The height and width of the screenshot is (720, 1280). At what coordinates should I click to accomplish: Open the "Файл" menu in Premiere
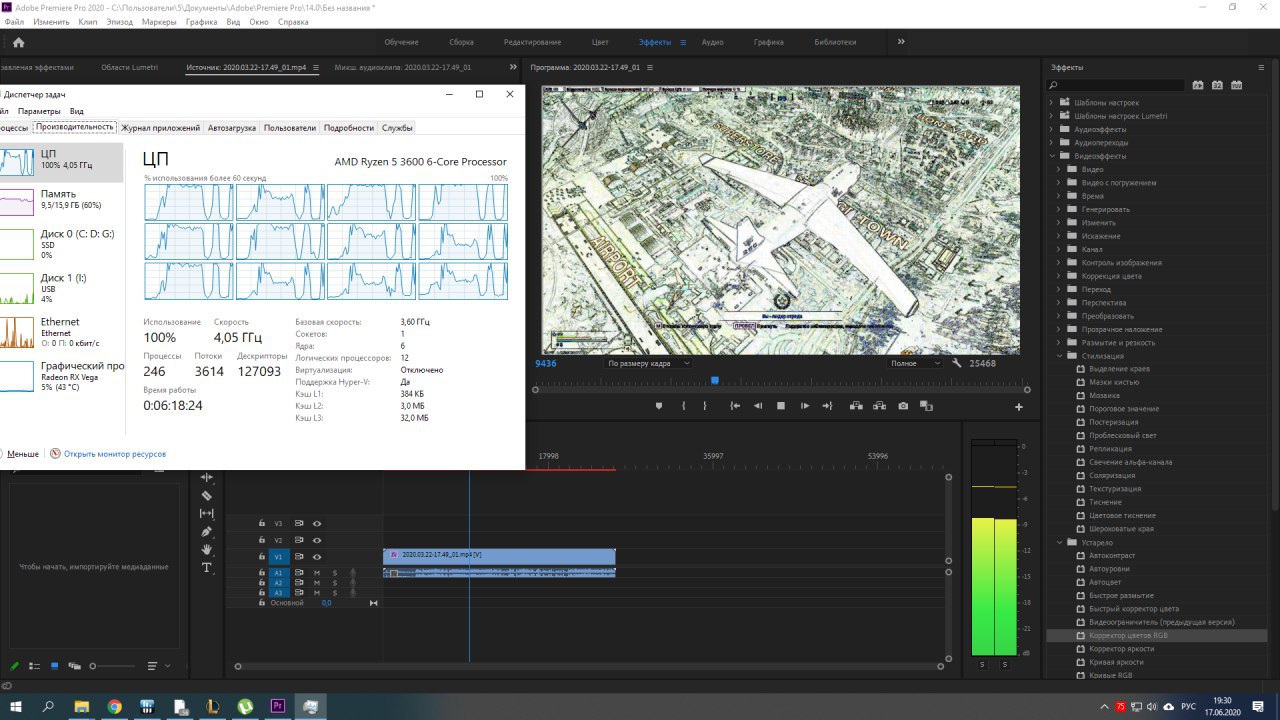coord(14,21)
